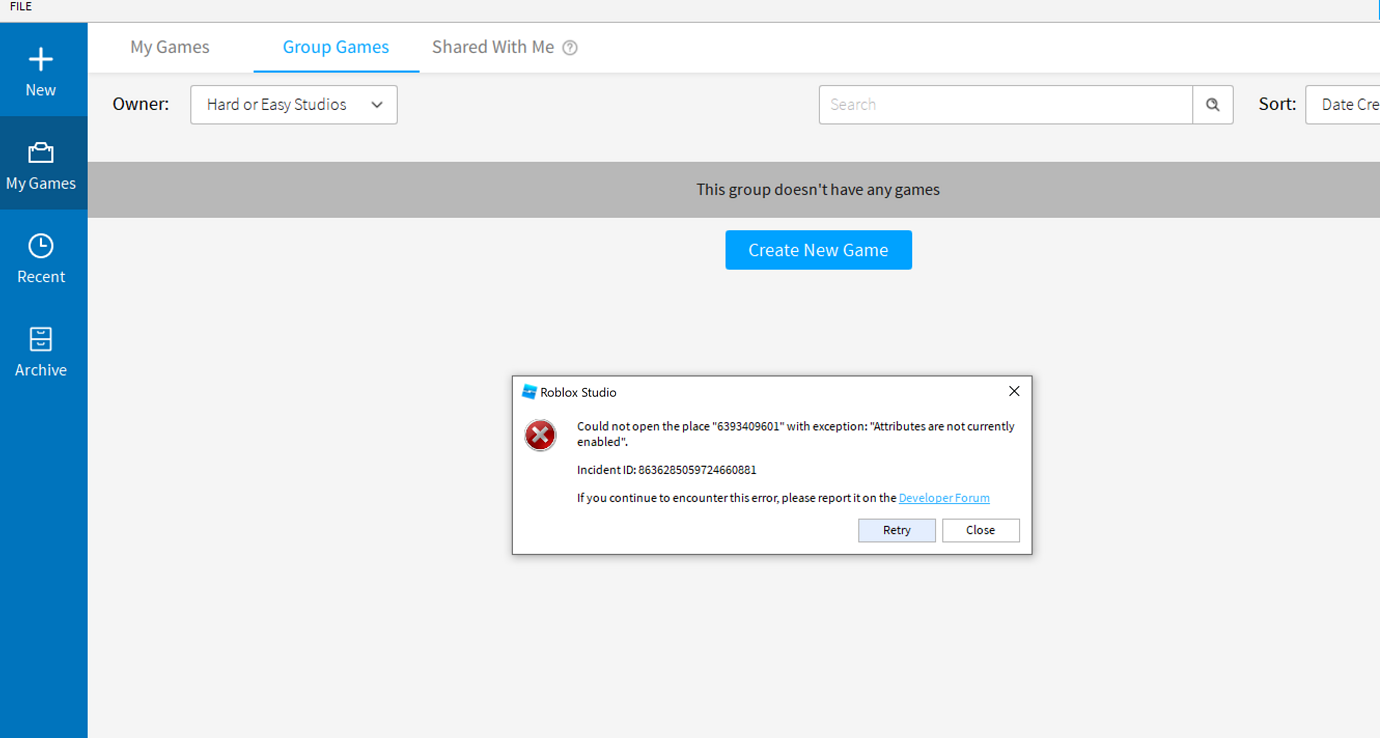Open the Archive sidebar item

click(x=41, y=350)
